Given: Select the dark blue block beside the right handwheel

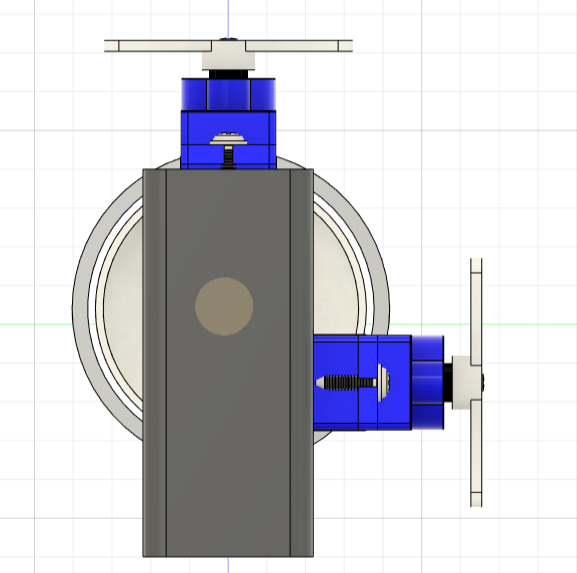Looking at the screenshot, I should (428, 382).
